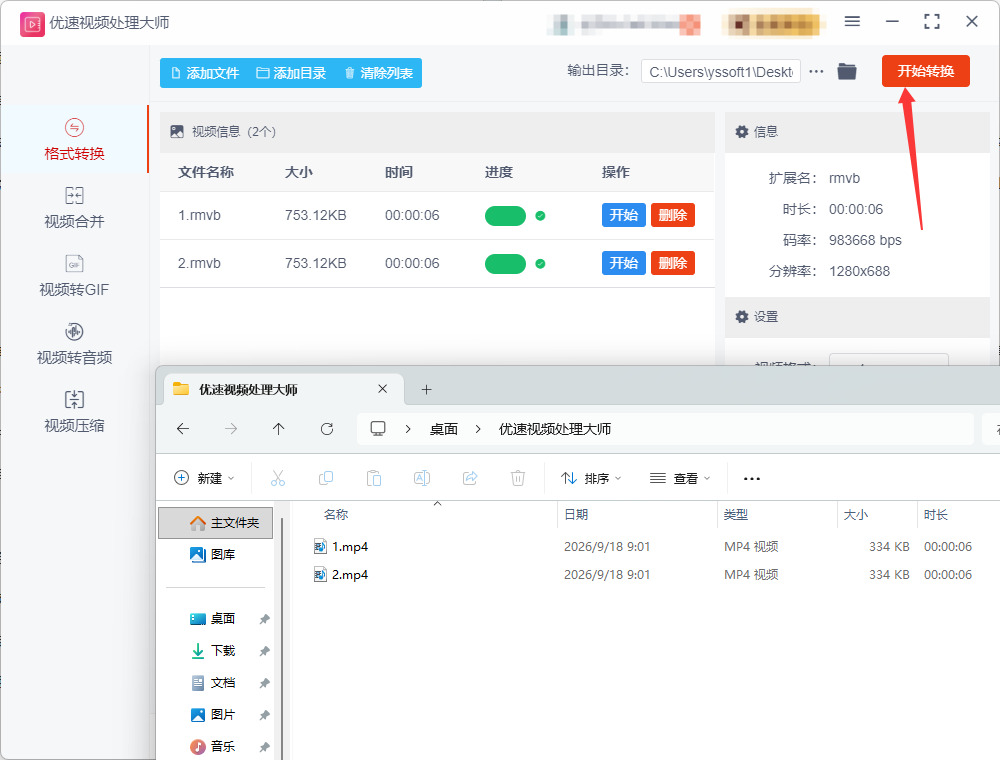The width and height of the screenshot is (1000, 760).
Task: Click the Copy icon in Explorer toolbar
Action: point(326,478)
